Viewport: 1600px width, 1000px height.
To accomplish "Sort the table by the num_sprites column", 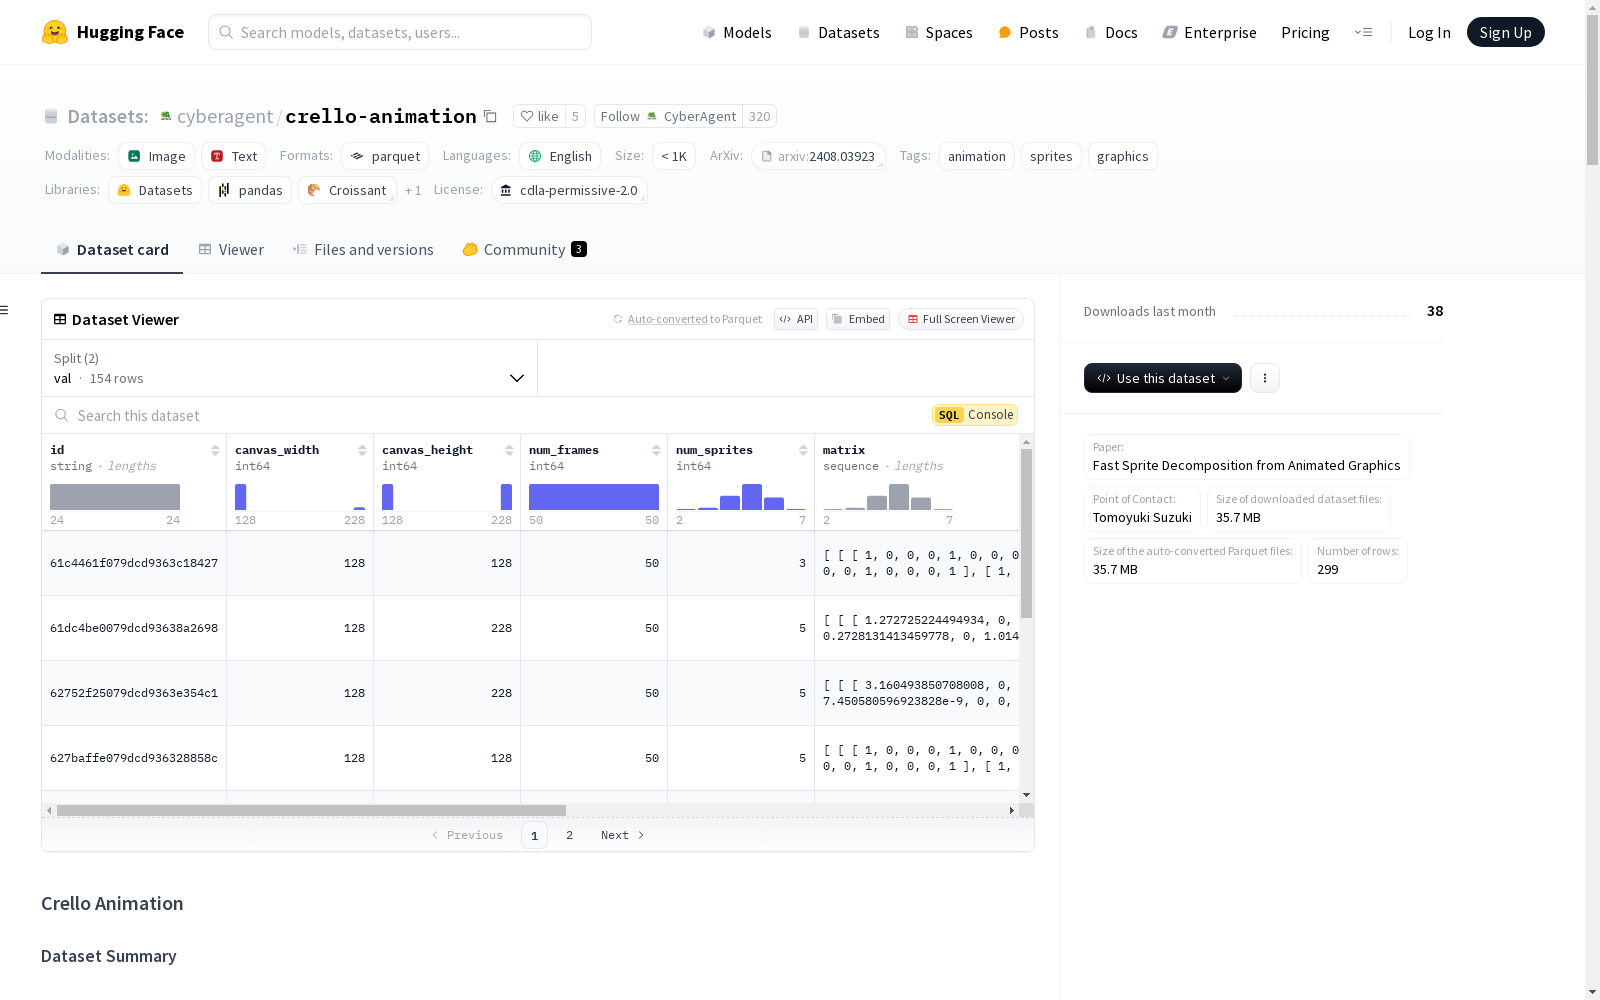I will coord(803,450).
